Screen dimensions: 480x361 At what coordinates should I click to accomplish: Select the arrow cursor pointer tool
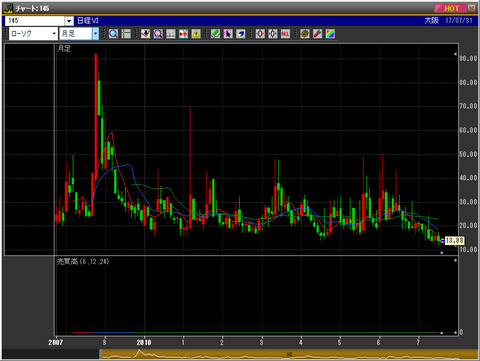(x=228, y=34)
